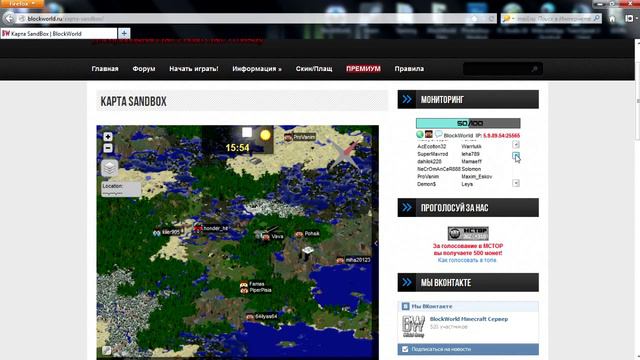640x360 pixels.
Task: Expand the map side panel arrow
Action: click(376, 243)
